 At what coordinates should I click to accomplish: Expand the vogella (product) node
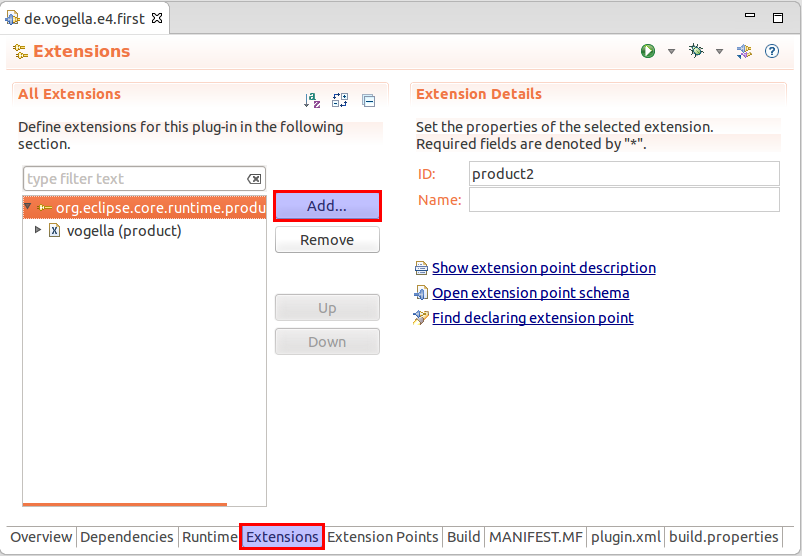tap(37, 230)
